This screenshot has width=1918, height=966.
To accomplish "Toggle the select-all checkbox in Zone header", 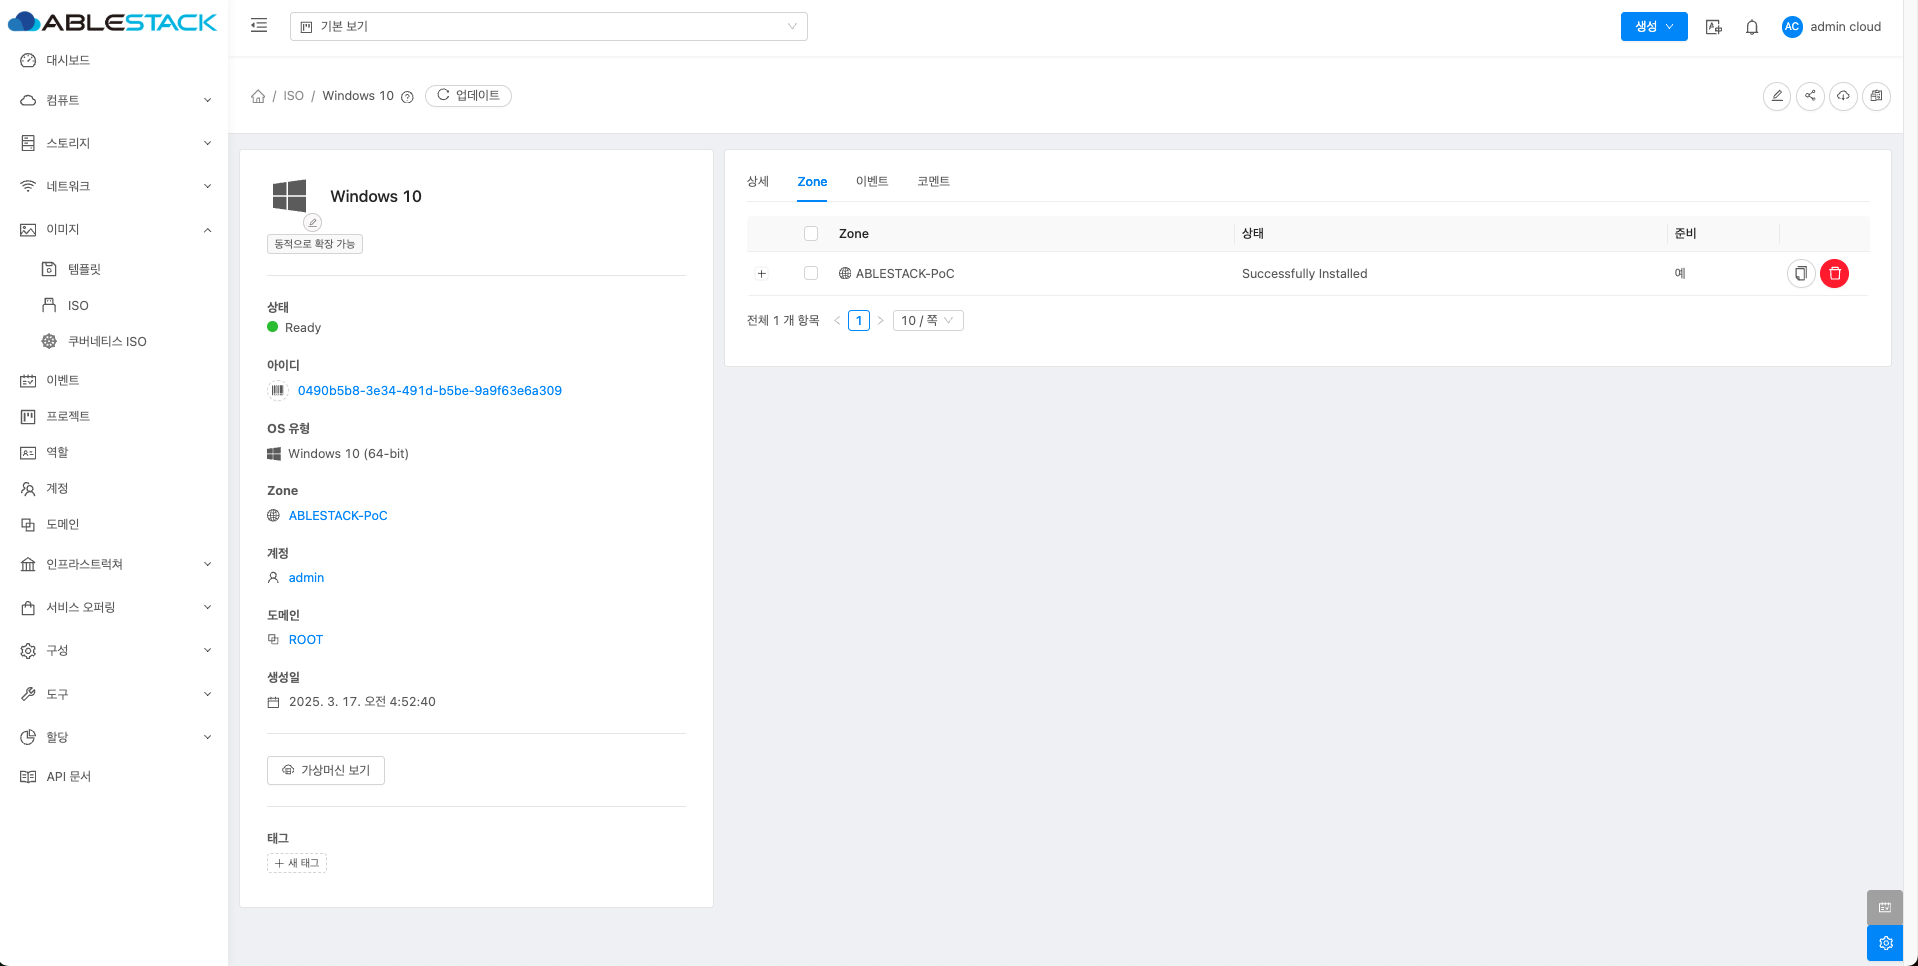I will [811, 233].
